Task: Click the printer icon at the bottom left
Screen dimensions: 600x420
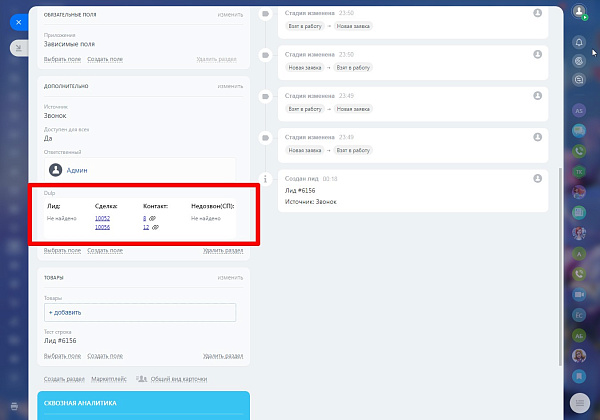Action: pyautogui.click(x=14, y=406)
